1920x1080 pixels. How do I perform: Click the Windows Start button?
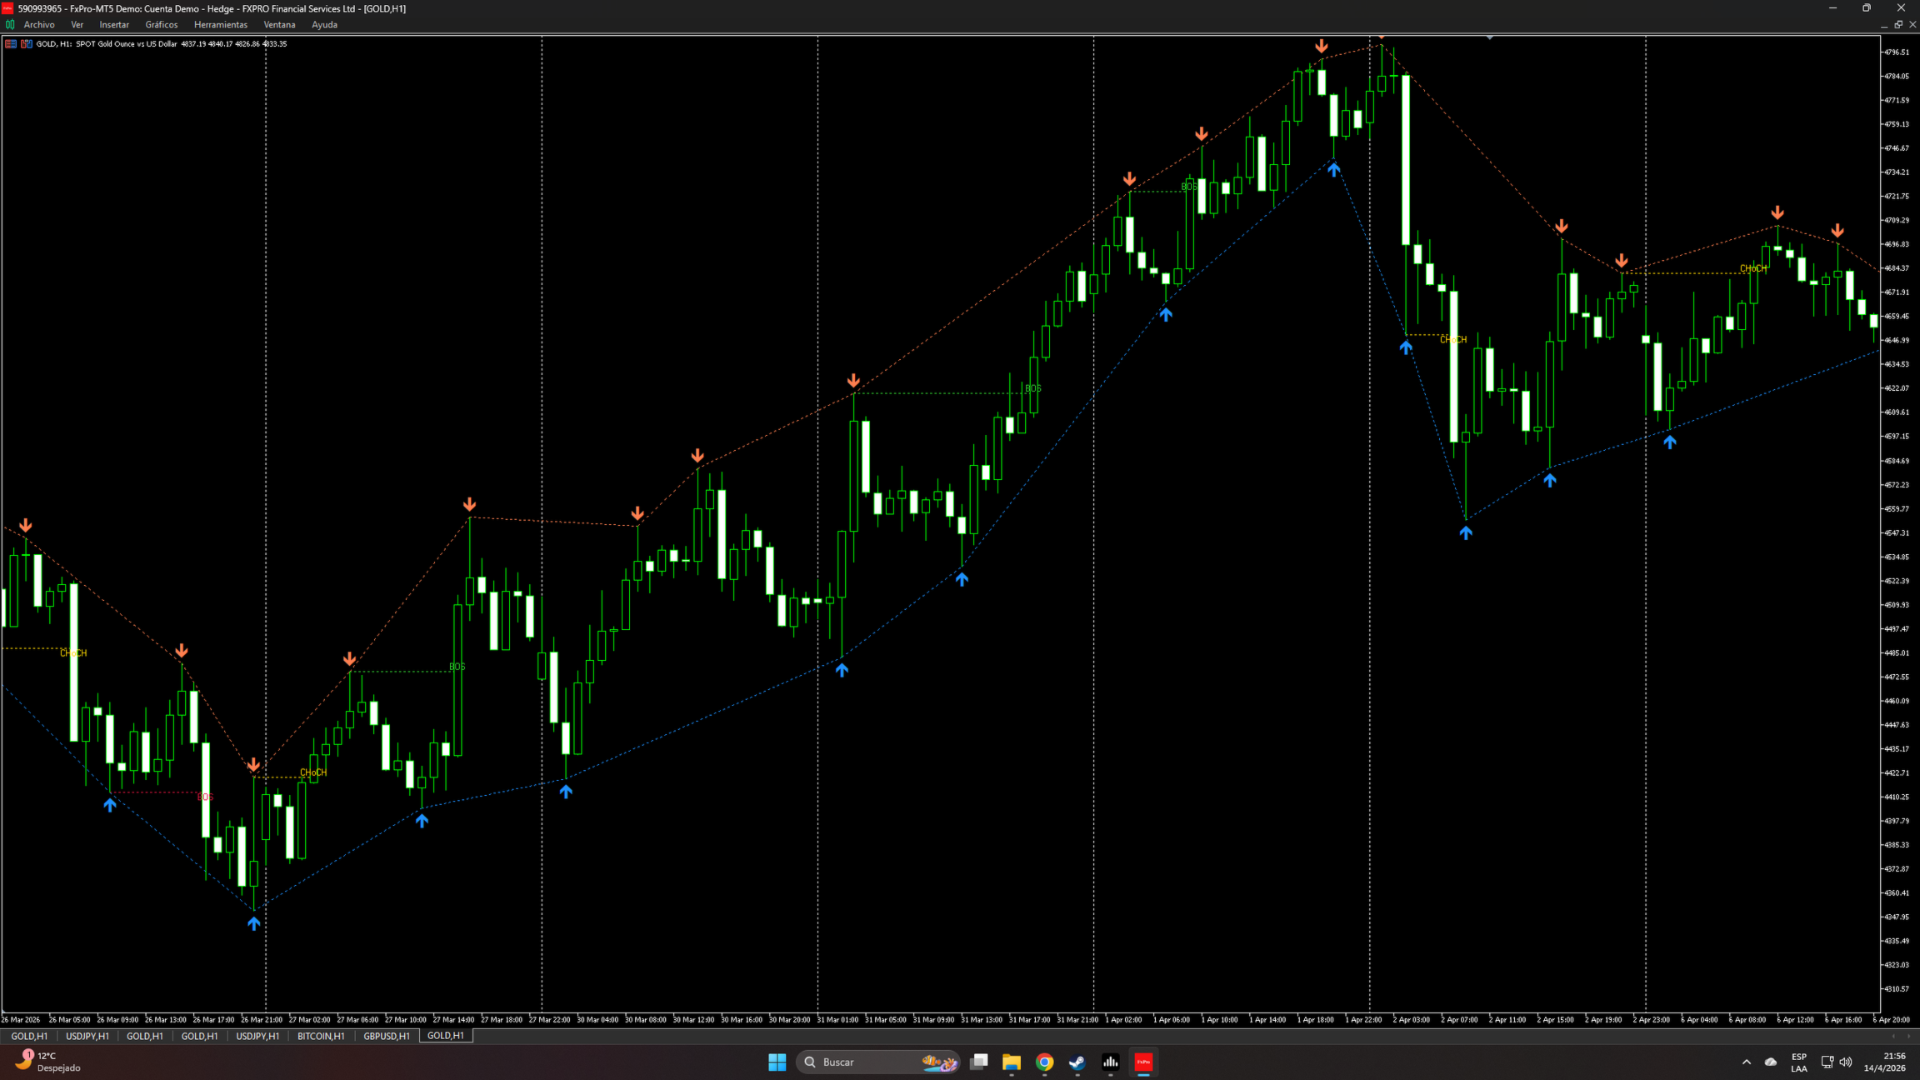coord(777,1062)
